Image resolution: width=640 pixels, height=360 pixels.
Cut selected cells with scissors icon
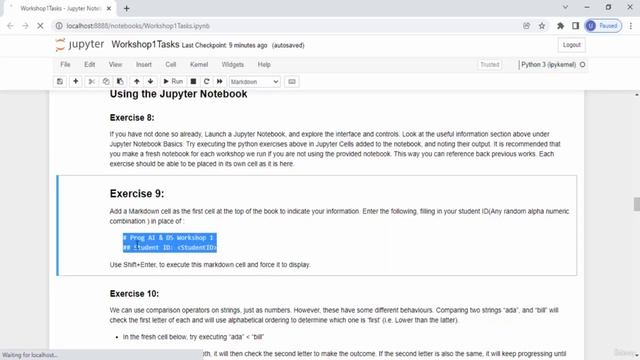click(91, 82)
